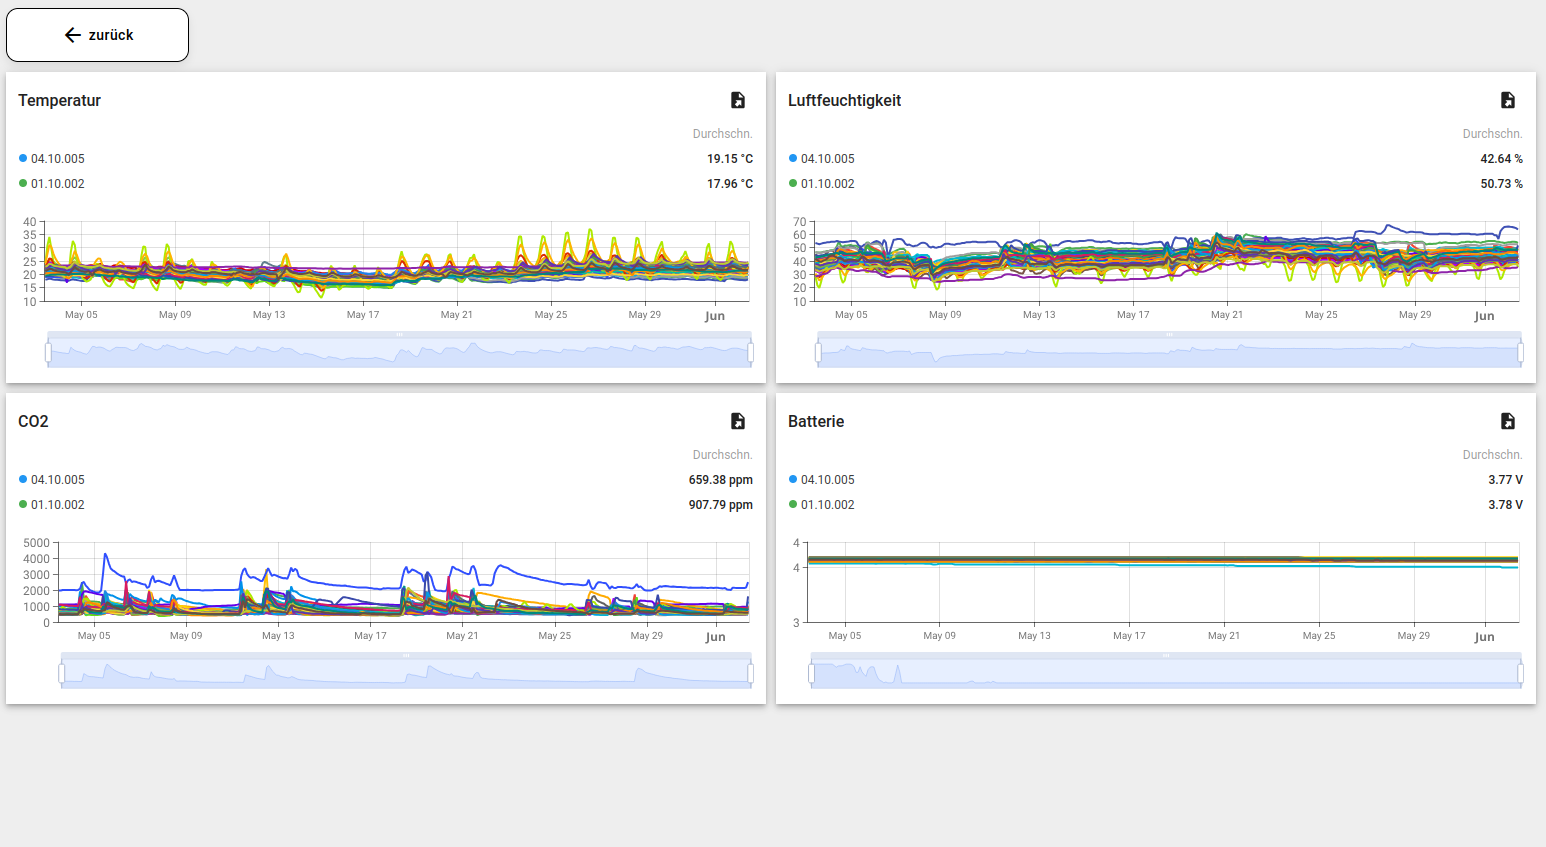Image resolution: width=1546 pixels, height=847 pixels.
Task: Click the Temperatur chart title
Action: [59, 100]
